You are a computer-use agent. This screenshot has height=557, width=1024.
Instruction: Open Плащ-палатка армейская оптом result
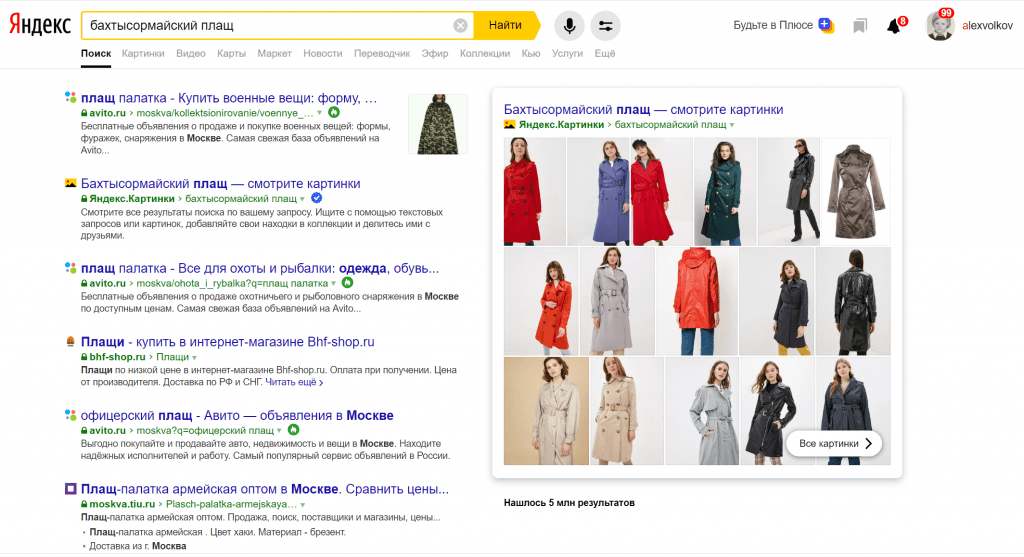click(x=264, y=489)
